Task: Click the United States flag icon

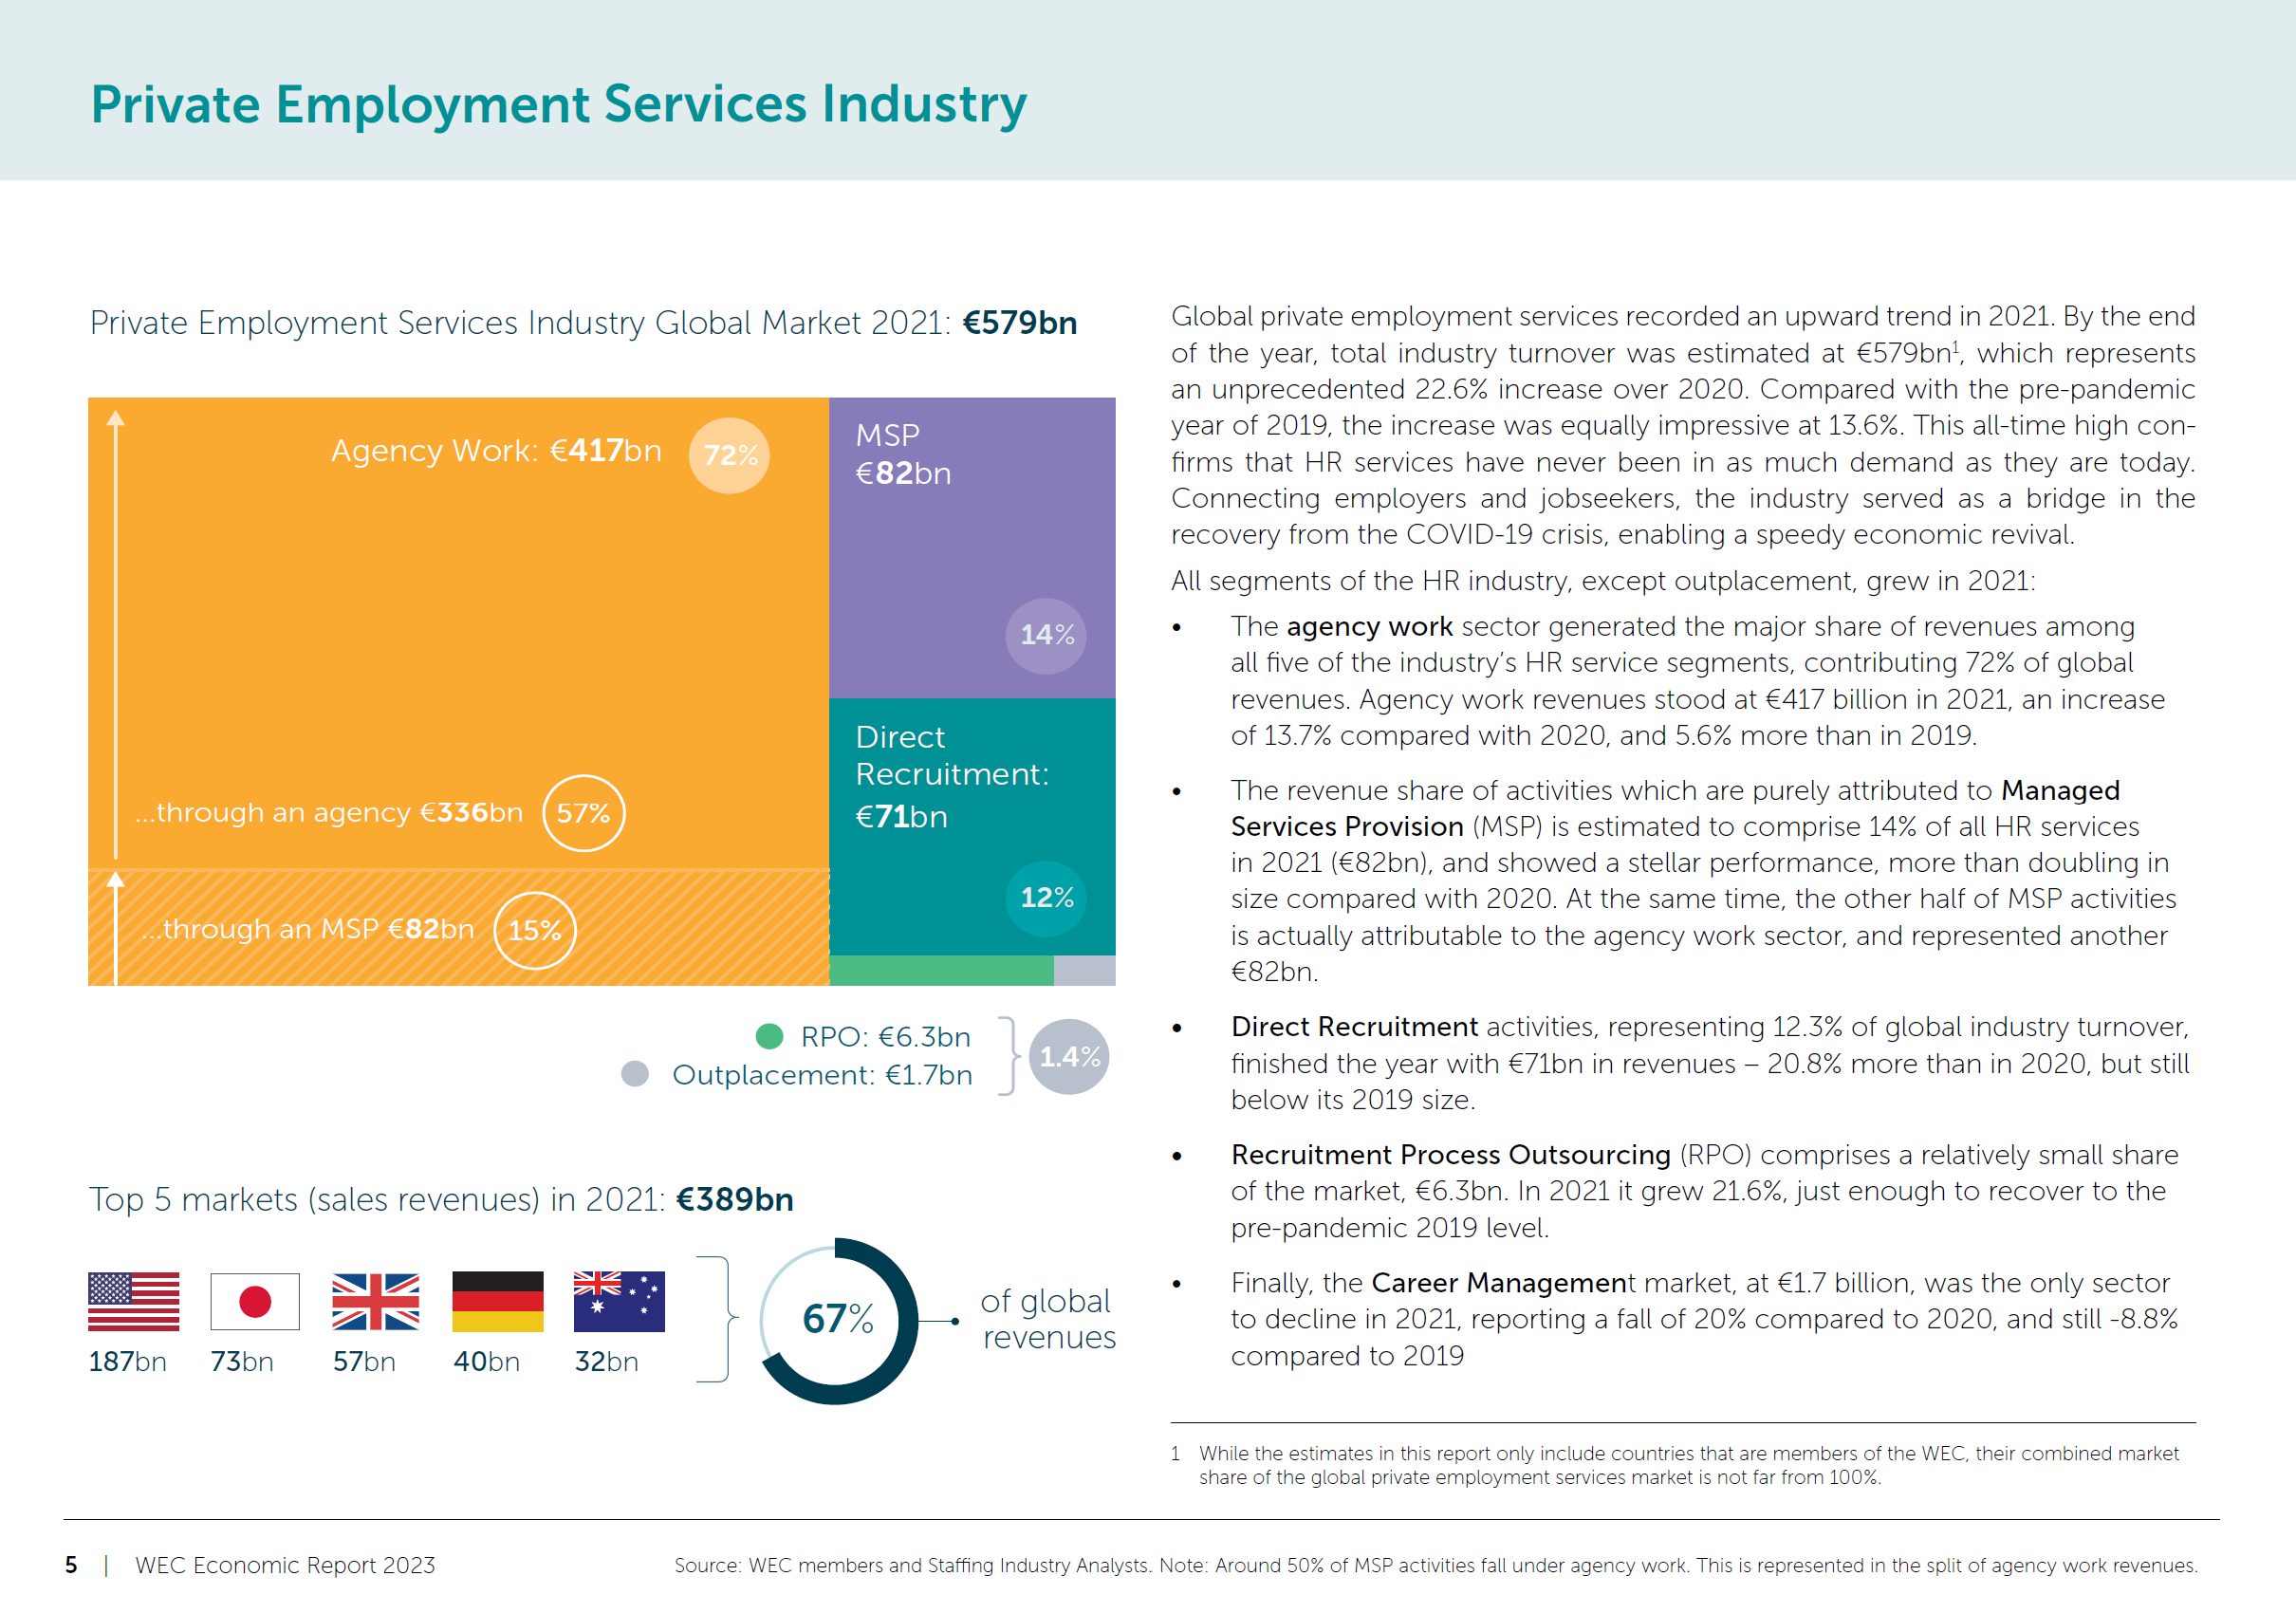Action: (x=133, y=1301)
